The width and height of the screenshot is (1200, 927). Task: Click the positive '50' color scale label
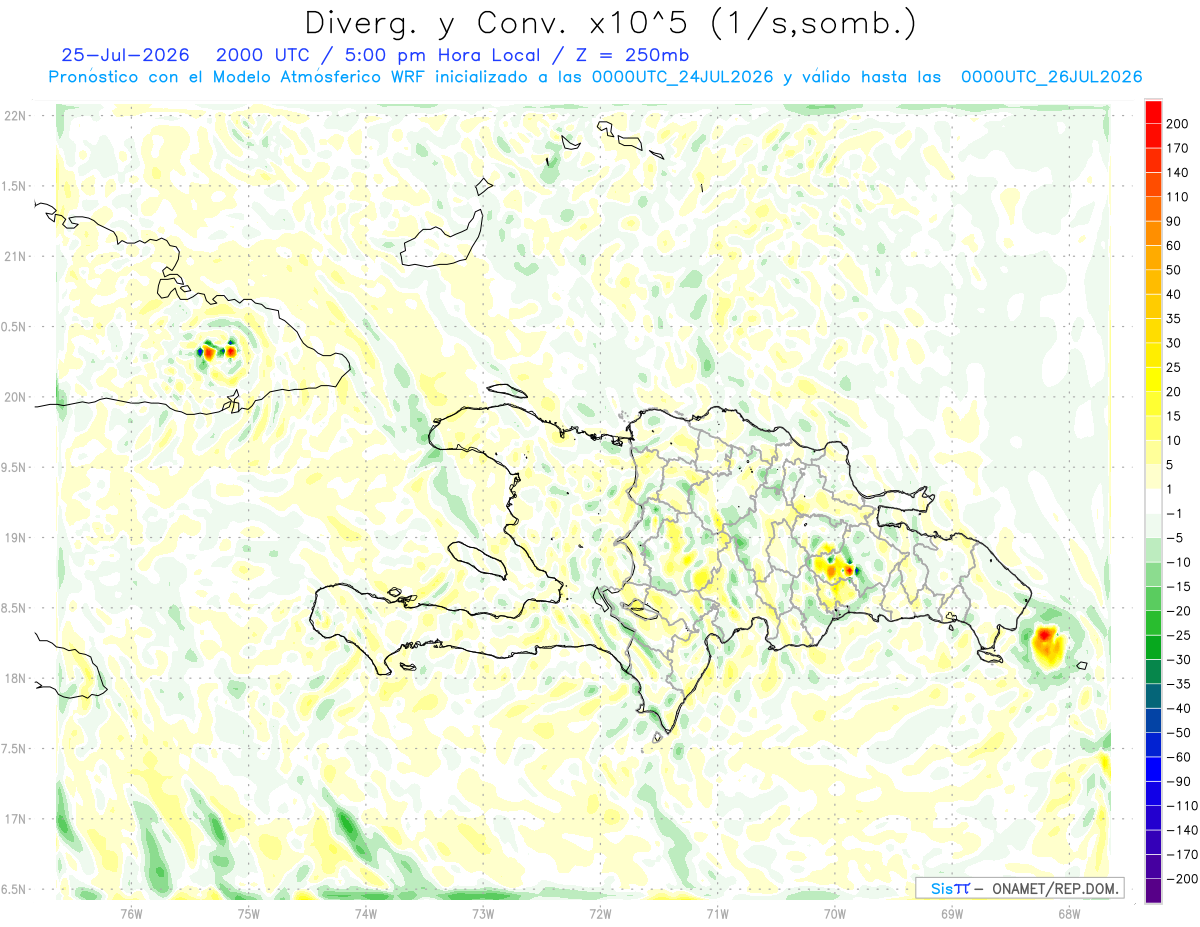pos(1174,270)
